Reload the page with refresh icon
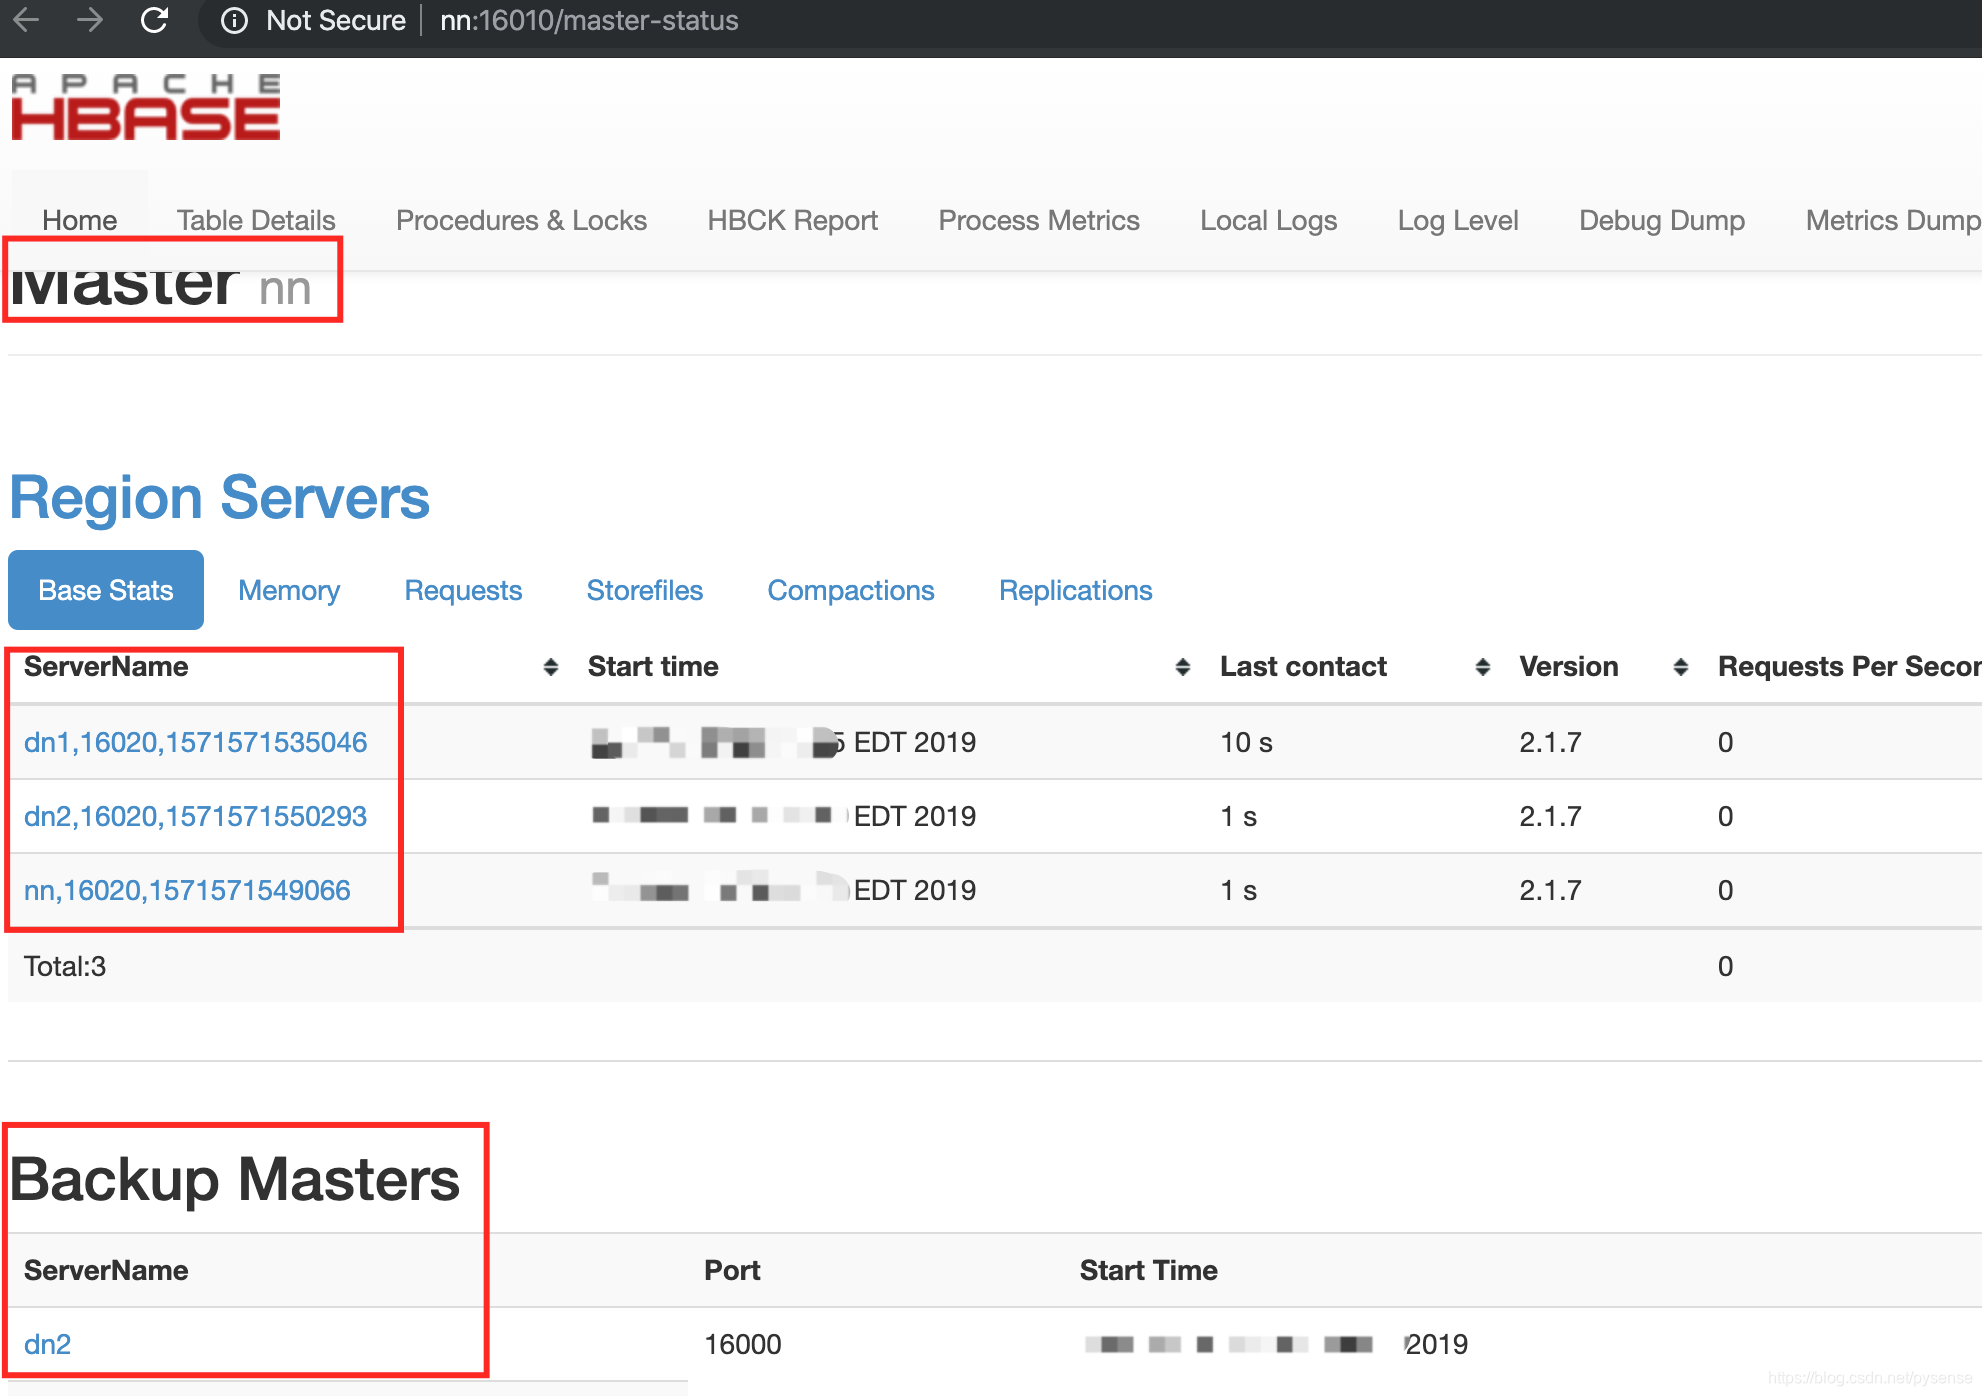The height and width of the screenshot is (1396, 1982). [x=154, y=20]
